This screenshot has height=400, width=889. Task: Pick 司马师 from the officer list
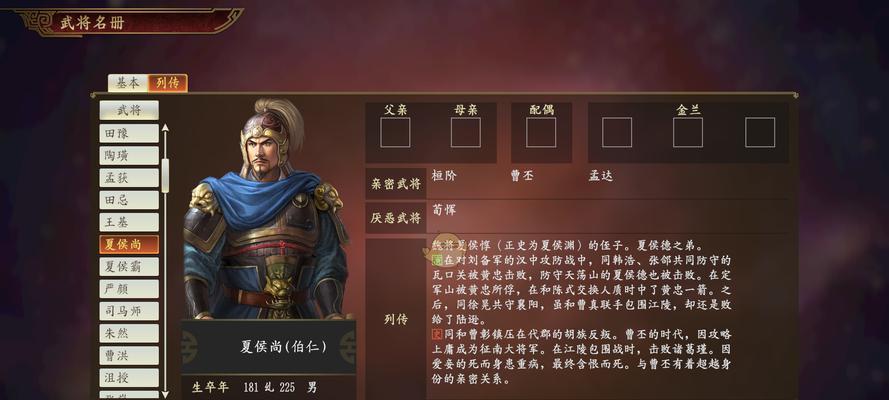pos(129,311)
